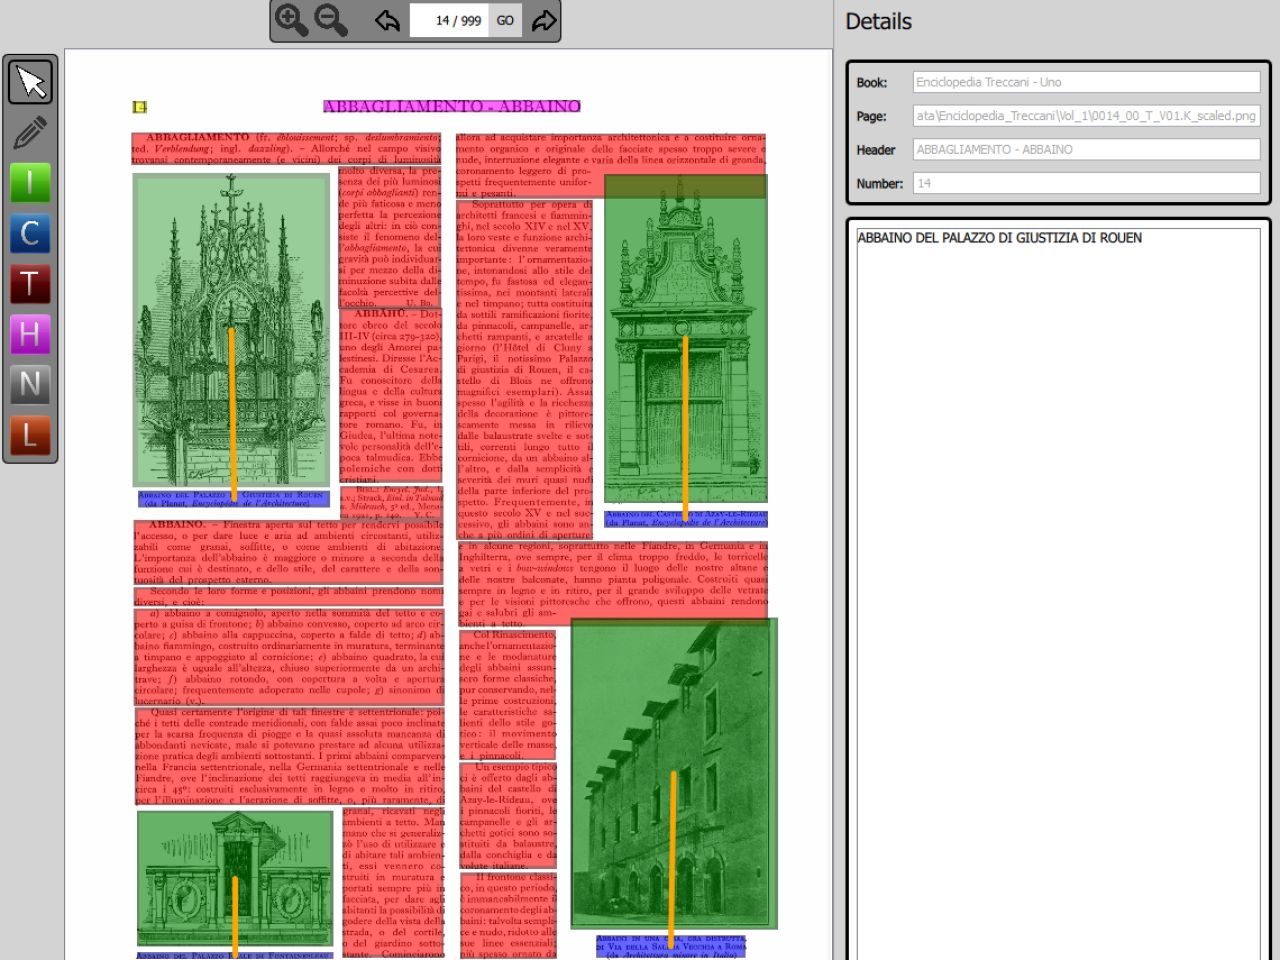Viewport: 1280px width, 960px height.
Task: Click the Header field 'ABBAGLIAMENTO - ABBAINO'
Action: click(x=1086, y=149)
